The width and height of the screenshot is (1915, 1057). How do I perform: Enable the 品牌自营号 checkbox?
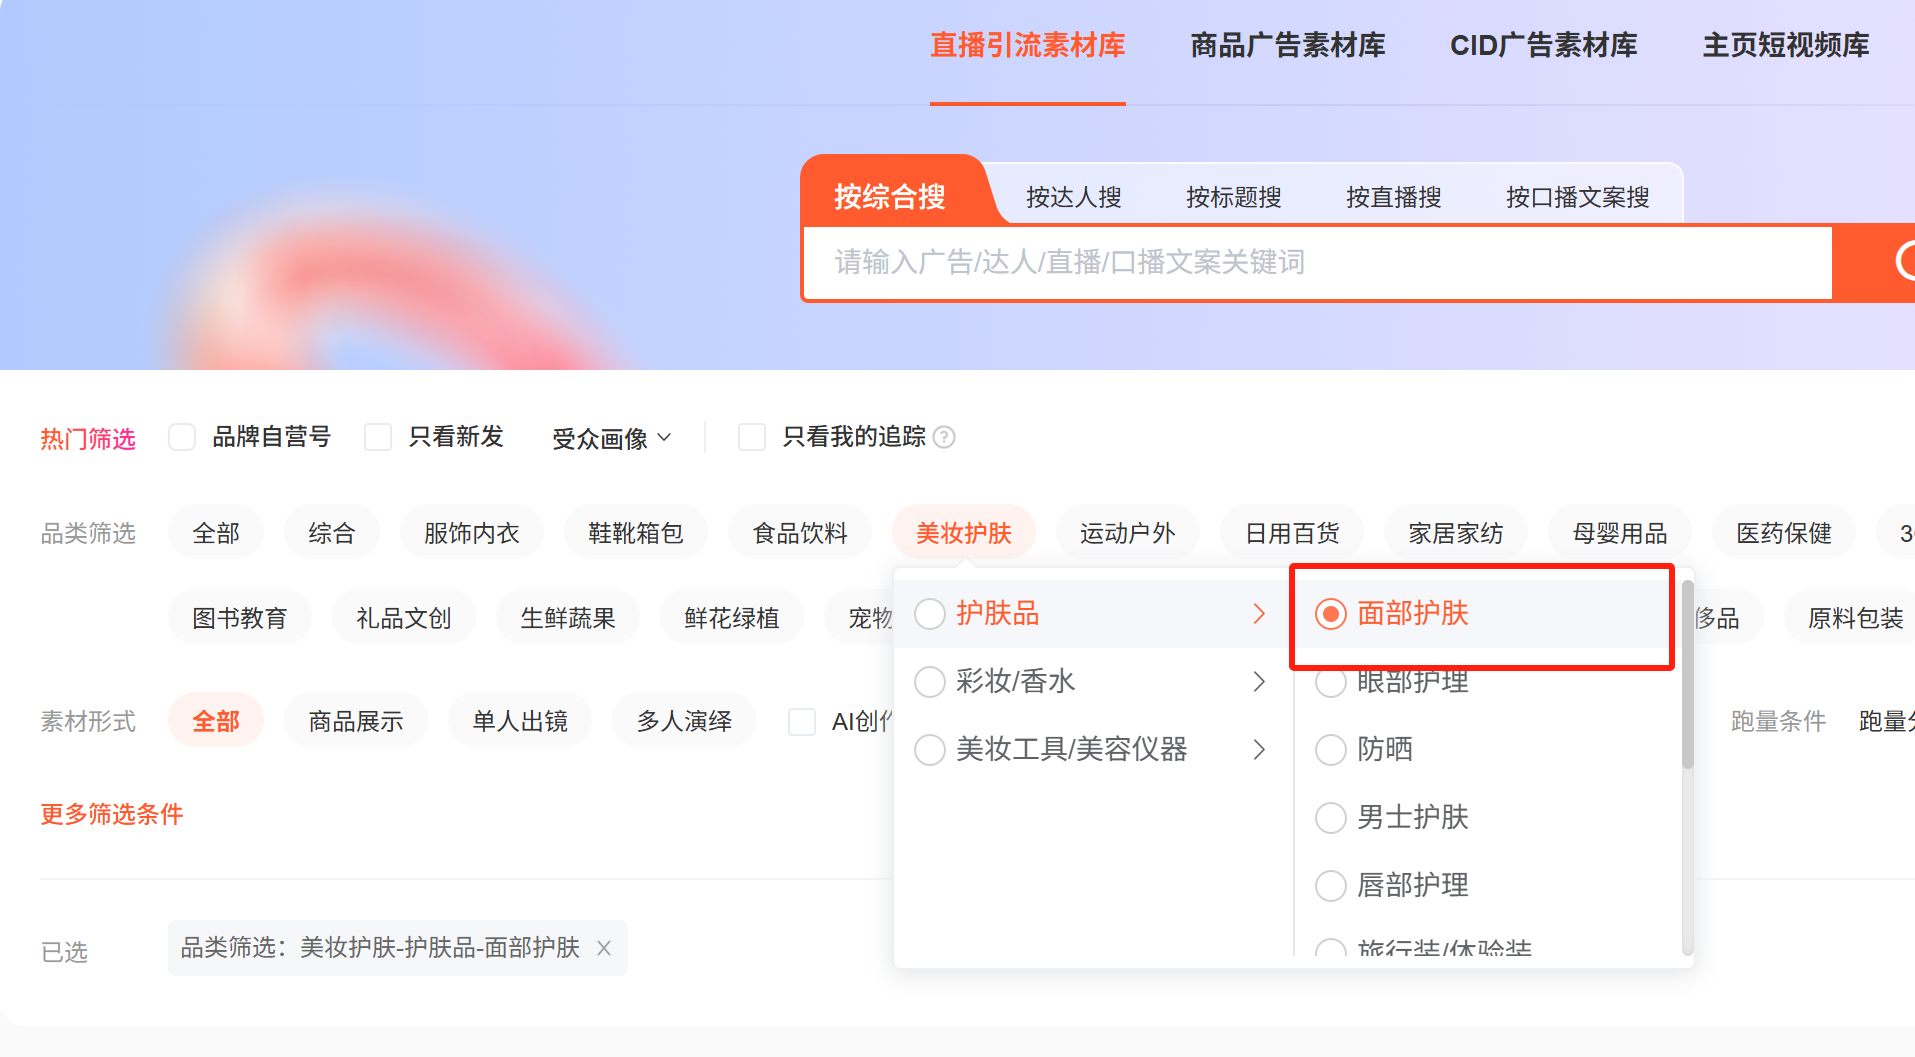point(182,437)
